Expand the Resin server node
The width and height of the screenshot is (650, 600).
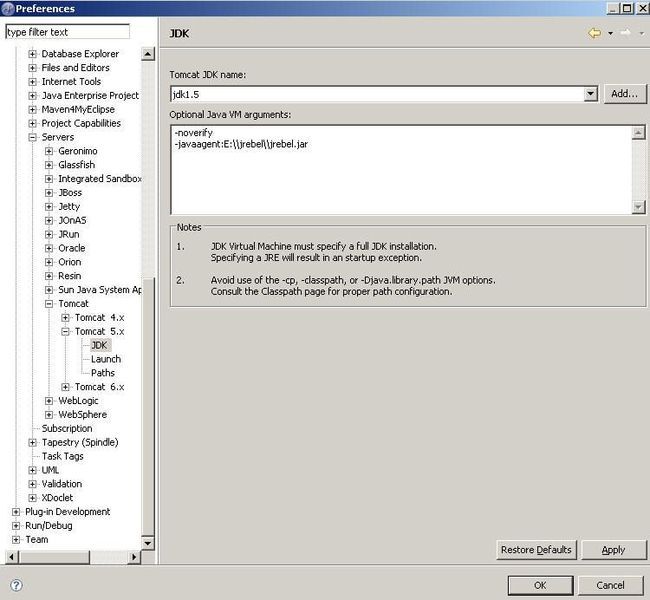click(x=49, y=276)
